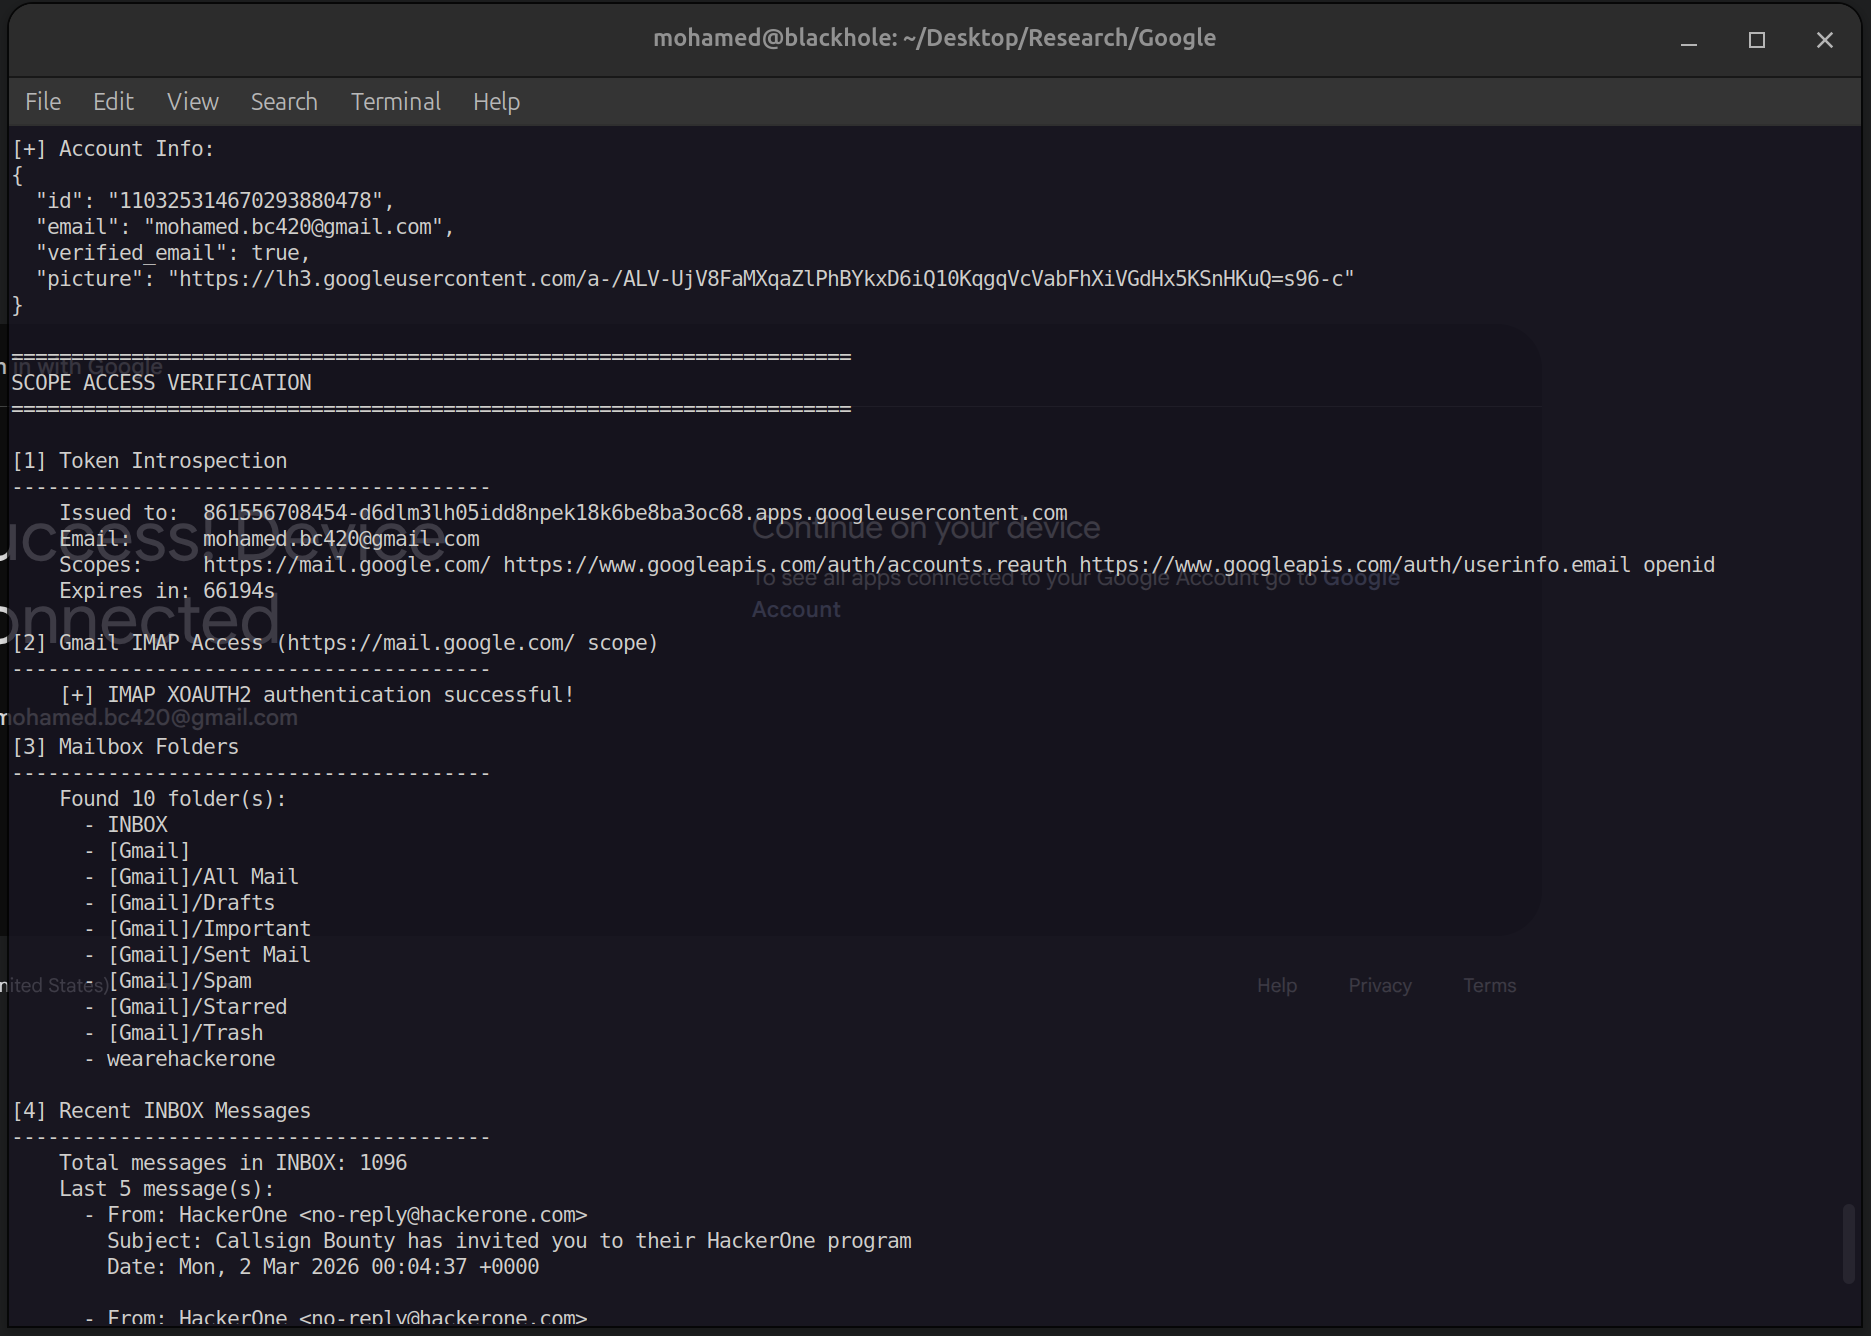Click the 'Date: Mon, 2 Mar 2026' line

[323, 1267]
